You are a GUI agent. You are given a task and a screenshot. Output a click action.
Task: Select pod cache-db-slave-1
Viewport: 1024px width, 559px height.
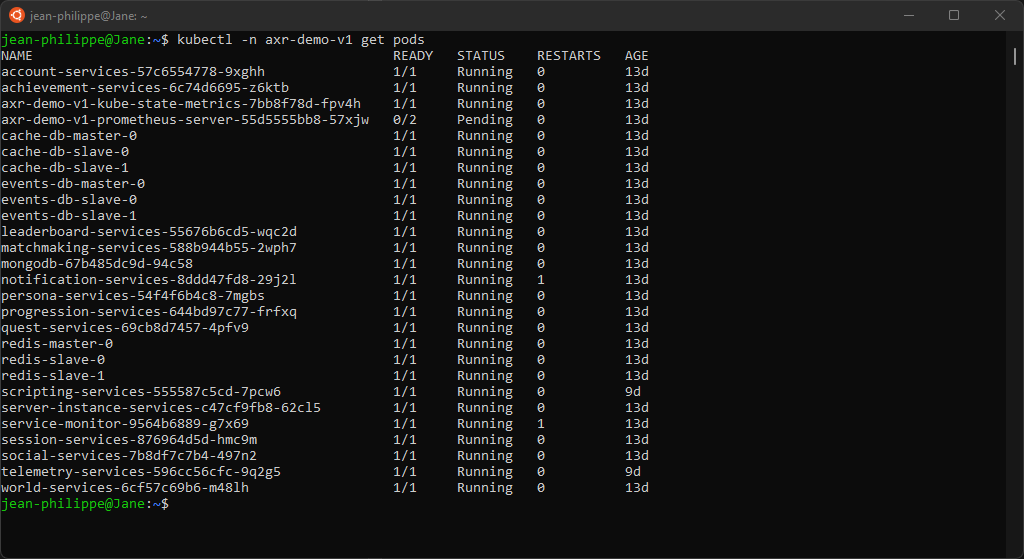(x=65, y=168)
